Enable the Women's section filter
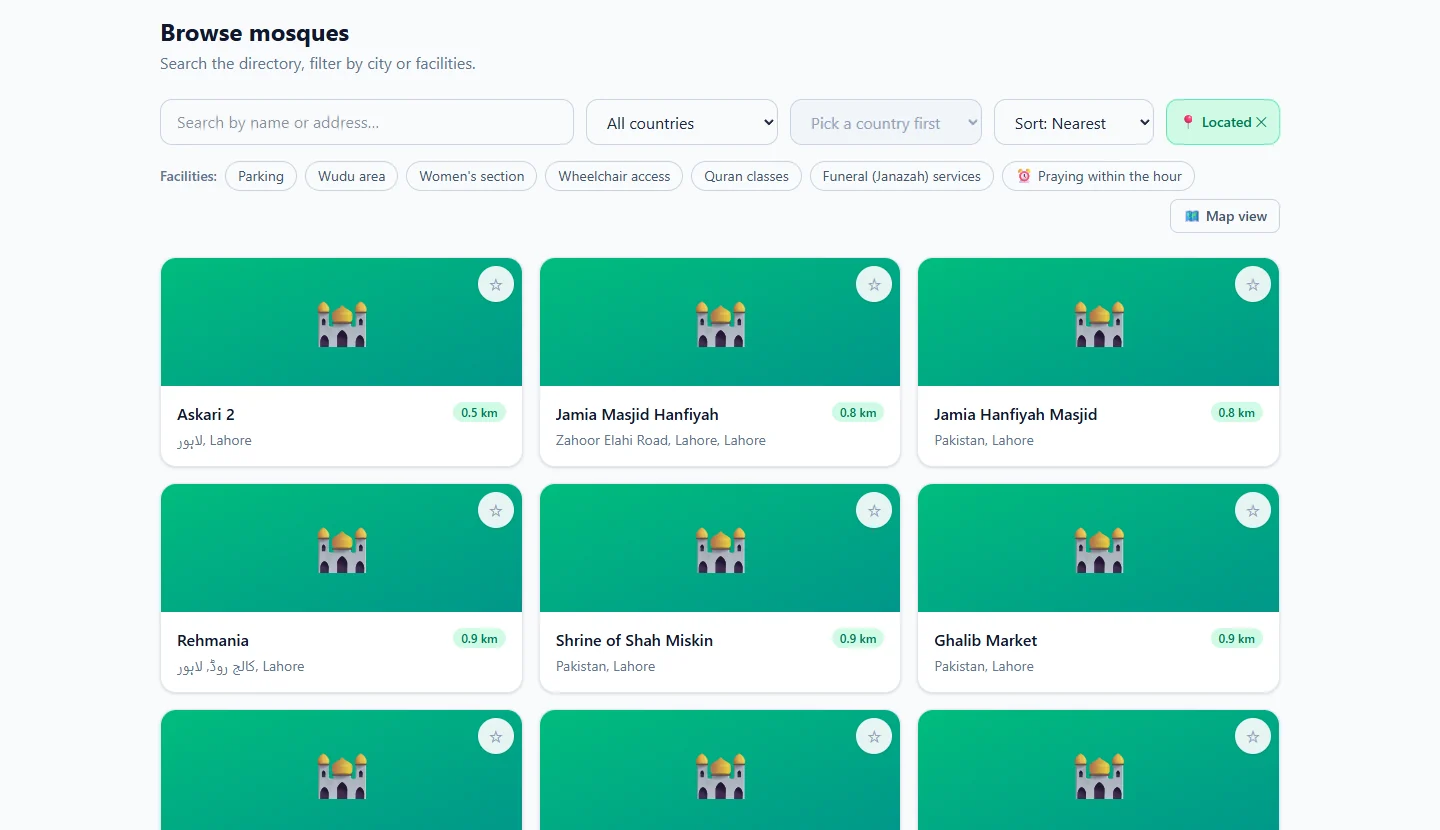The height and width of the screenshot is (830, 1440). pos(472,176)
